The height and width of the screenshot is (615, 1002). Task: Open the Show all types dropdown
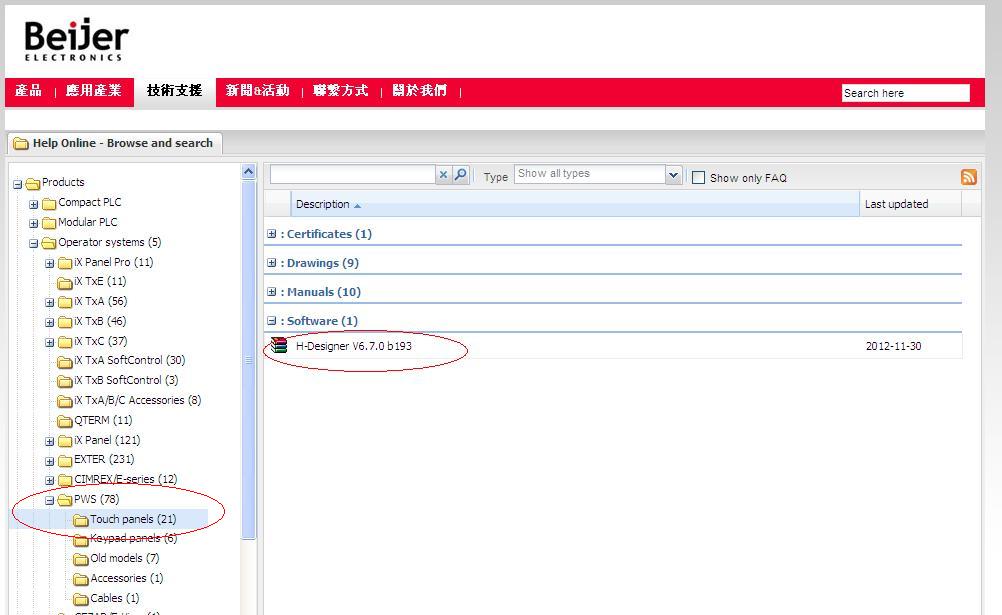[x=673, y=175]
